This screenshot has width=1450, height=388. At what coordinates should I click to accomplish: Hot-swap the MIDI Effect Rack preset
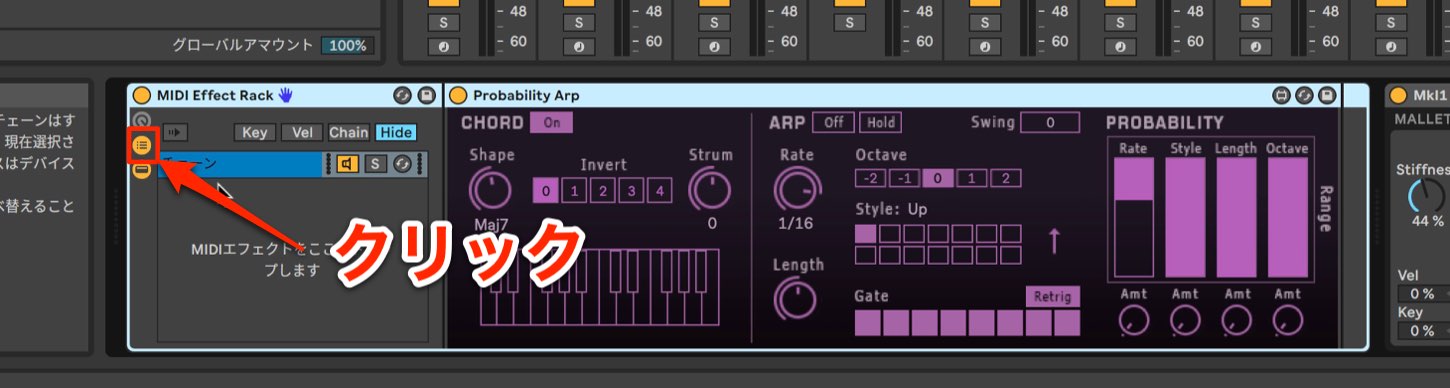point(402,96)
